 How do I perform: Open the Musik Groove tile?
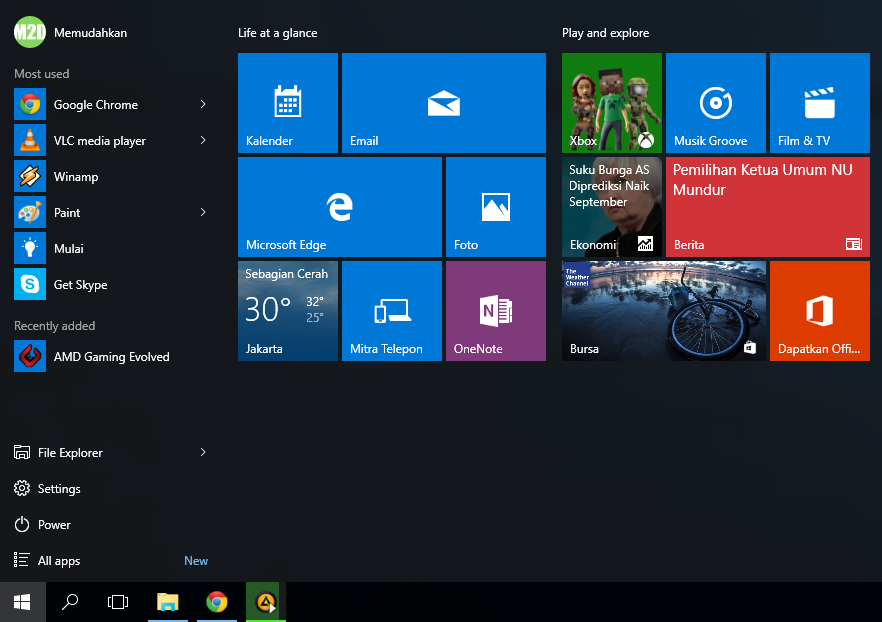tap(715, 103)
